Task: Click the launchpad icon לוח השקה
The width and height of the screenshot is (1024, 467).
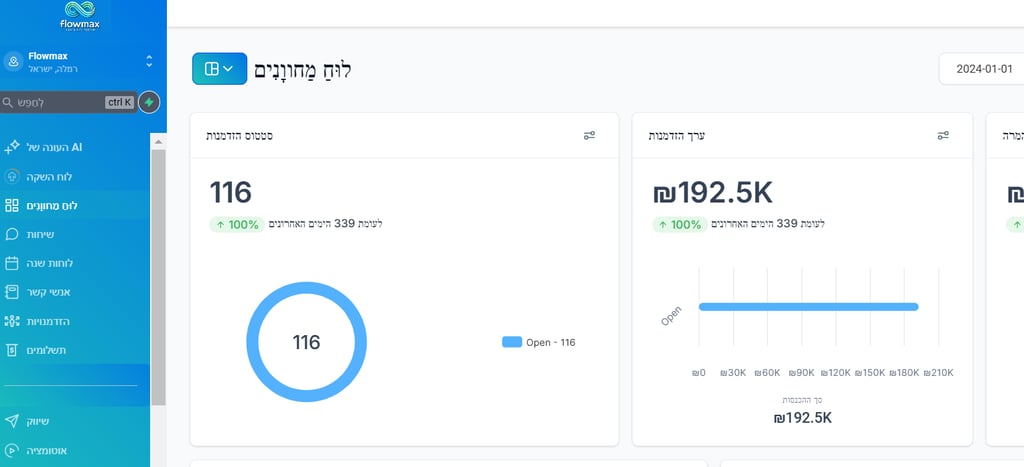Action: pos(12,176)
